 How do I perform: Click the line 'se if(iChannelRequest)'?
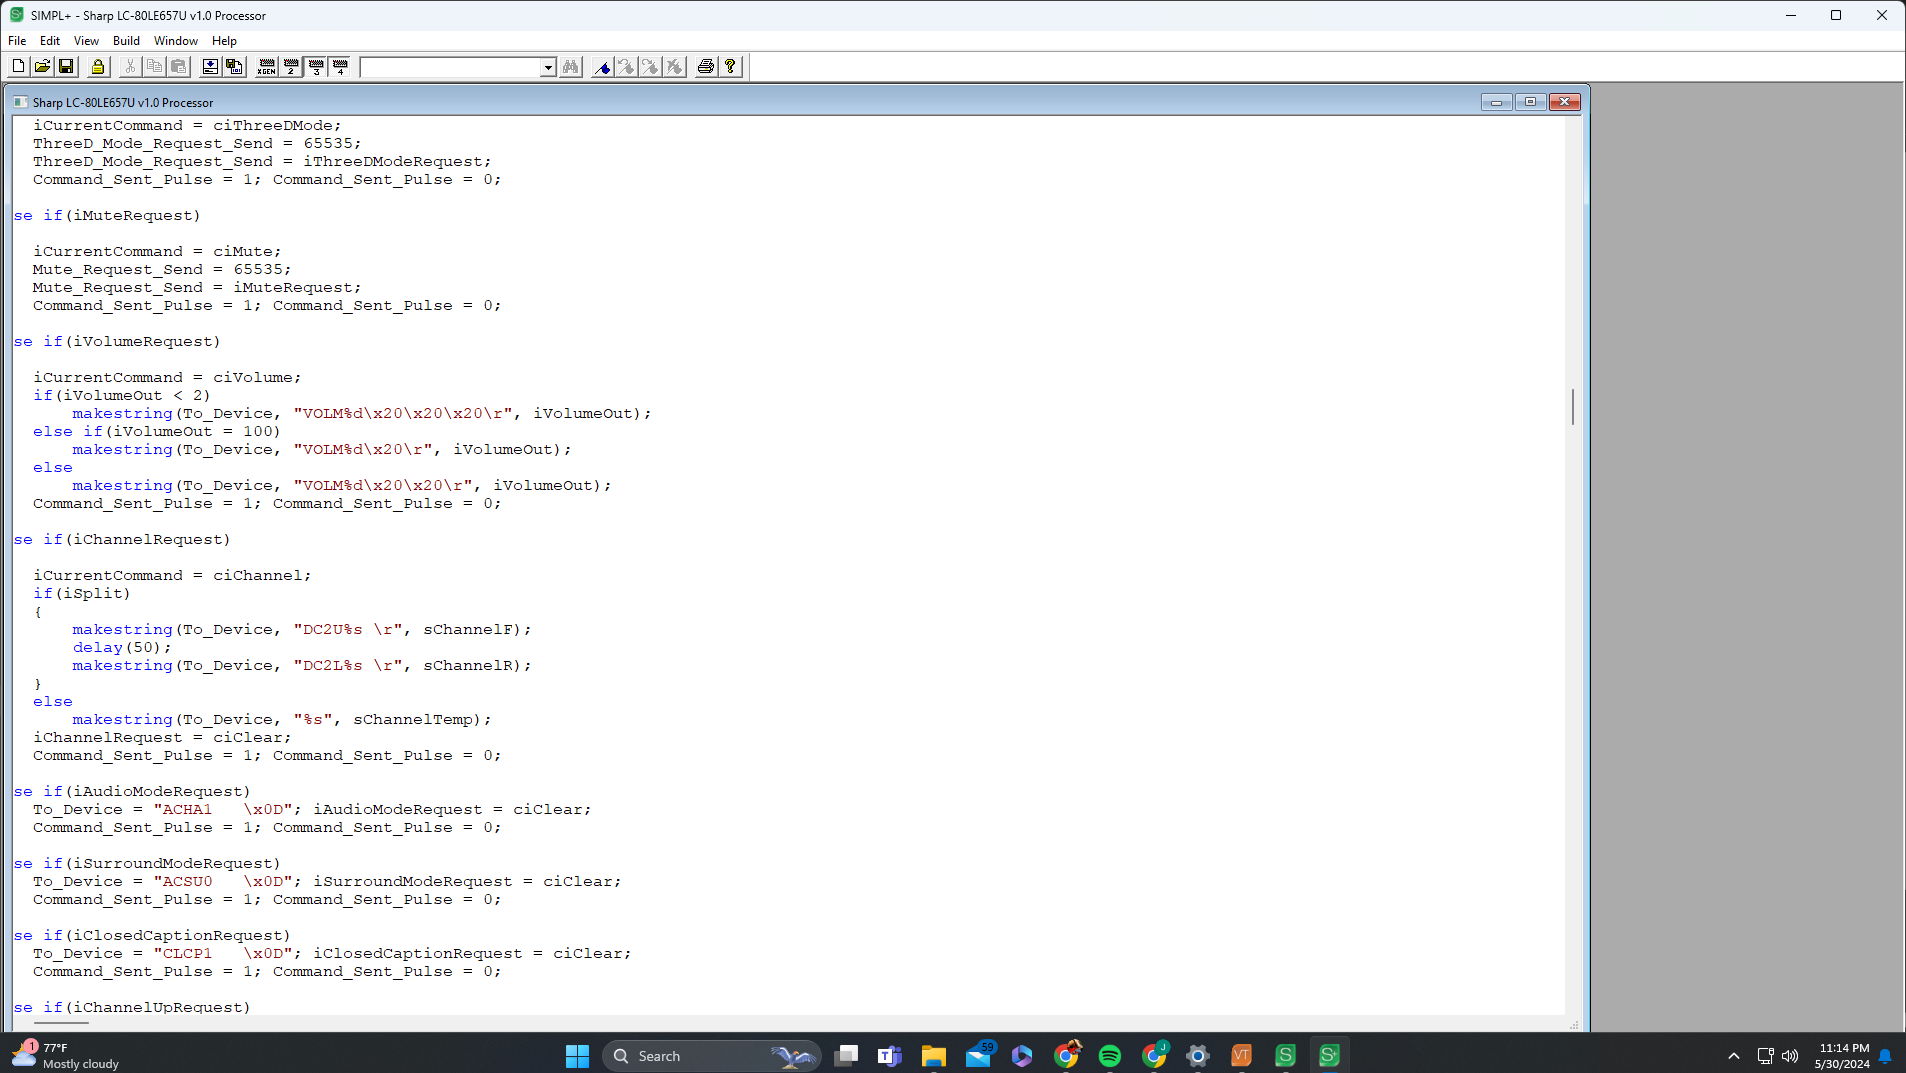122,540
